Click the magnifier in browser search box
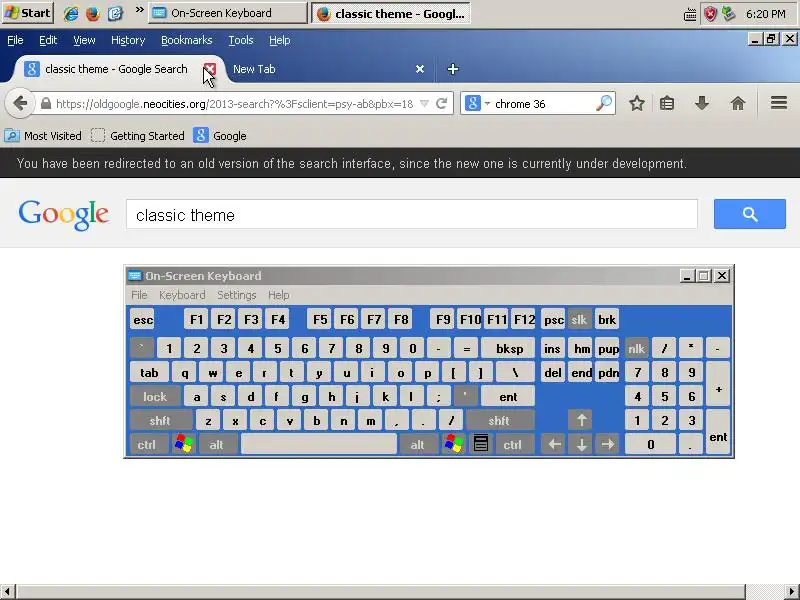The height and width of the screenshot is (600, 800). click(604, 104)
